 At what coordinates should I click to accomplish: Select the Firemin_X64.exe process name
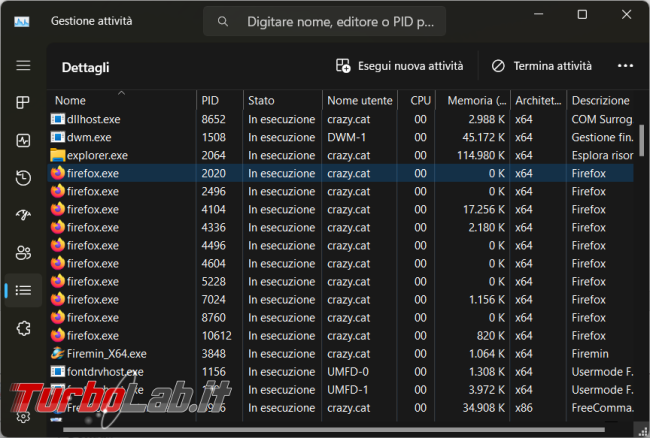107,353
